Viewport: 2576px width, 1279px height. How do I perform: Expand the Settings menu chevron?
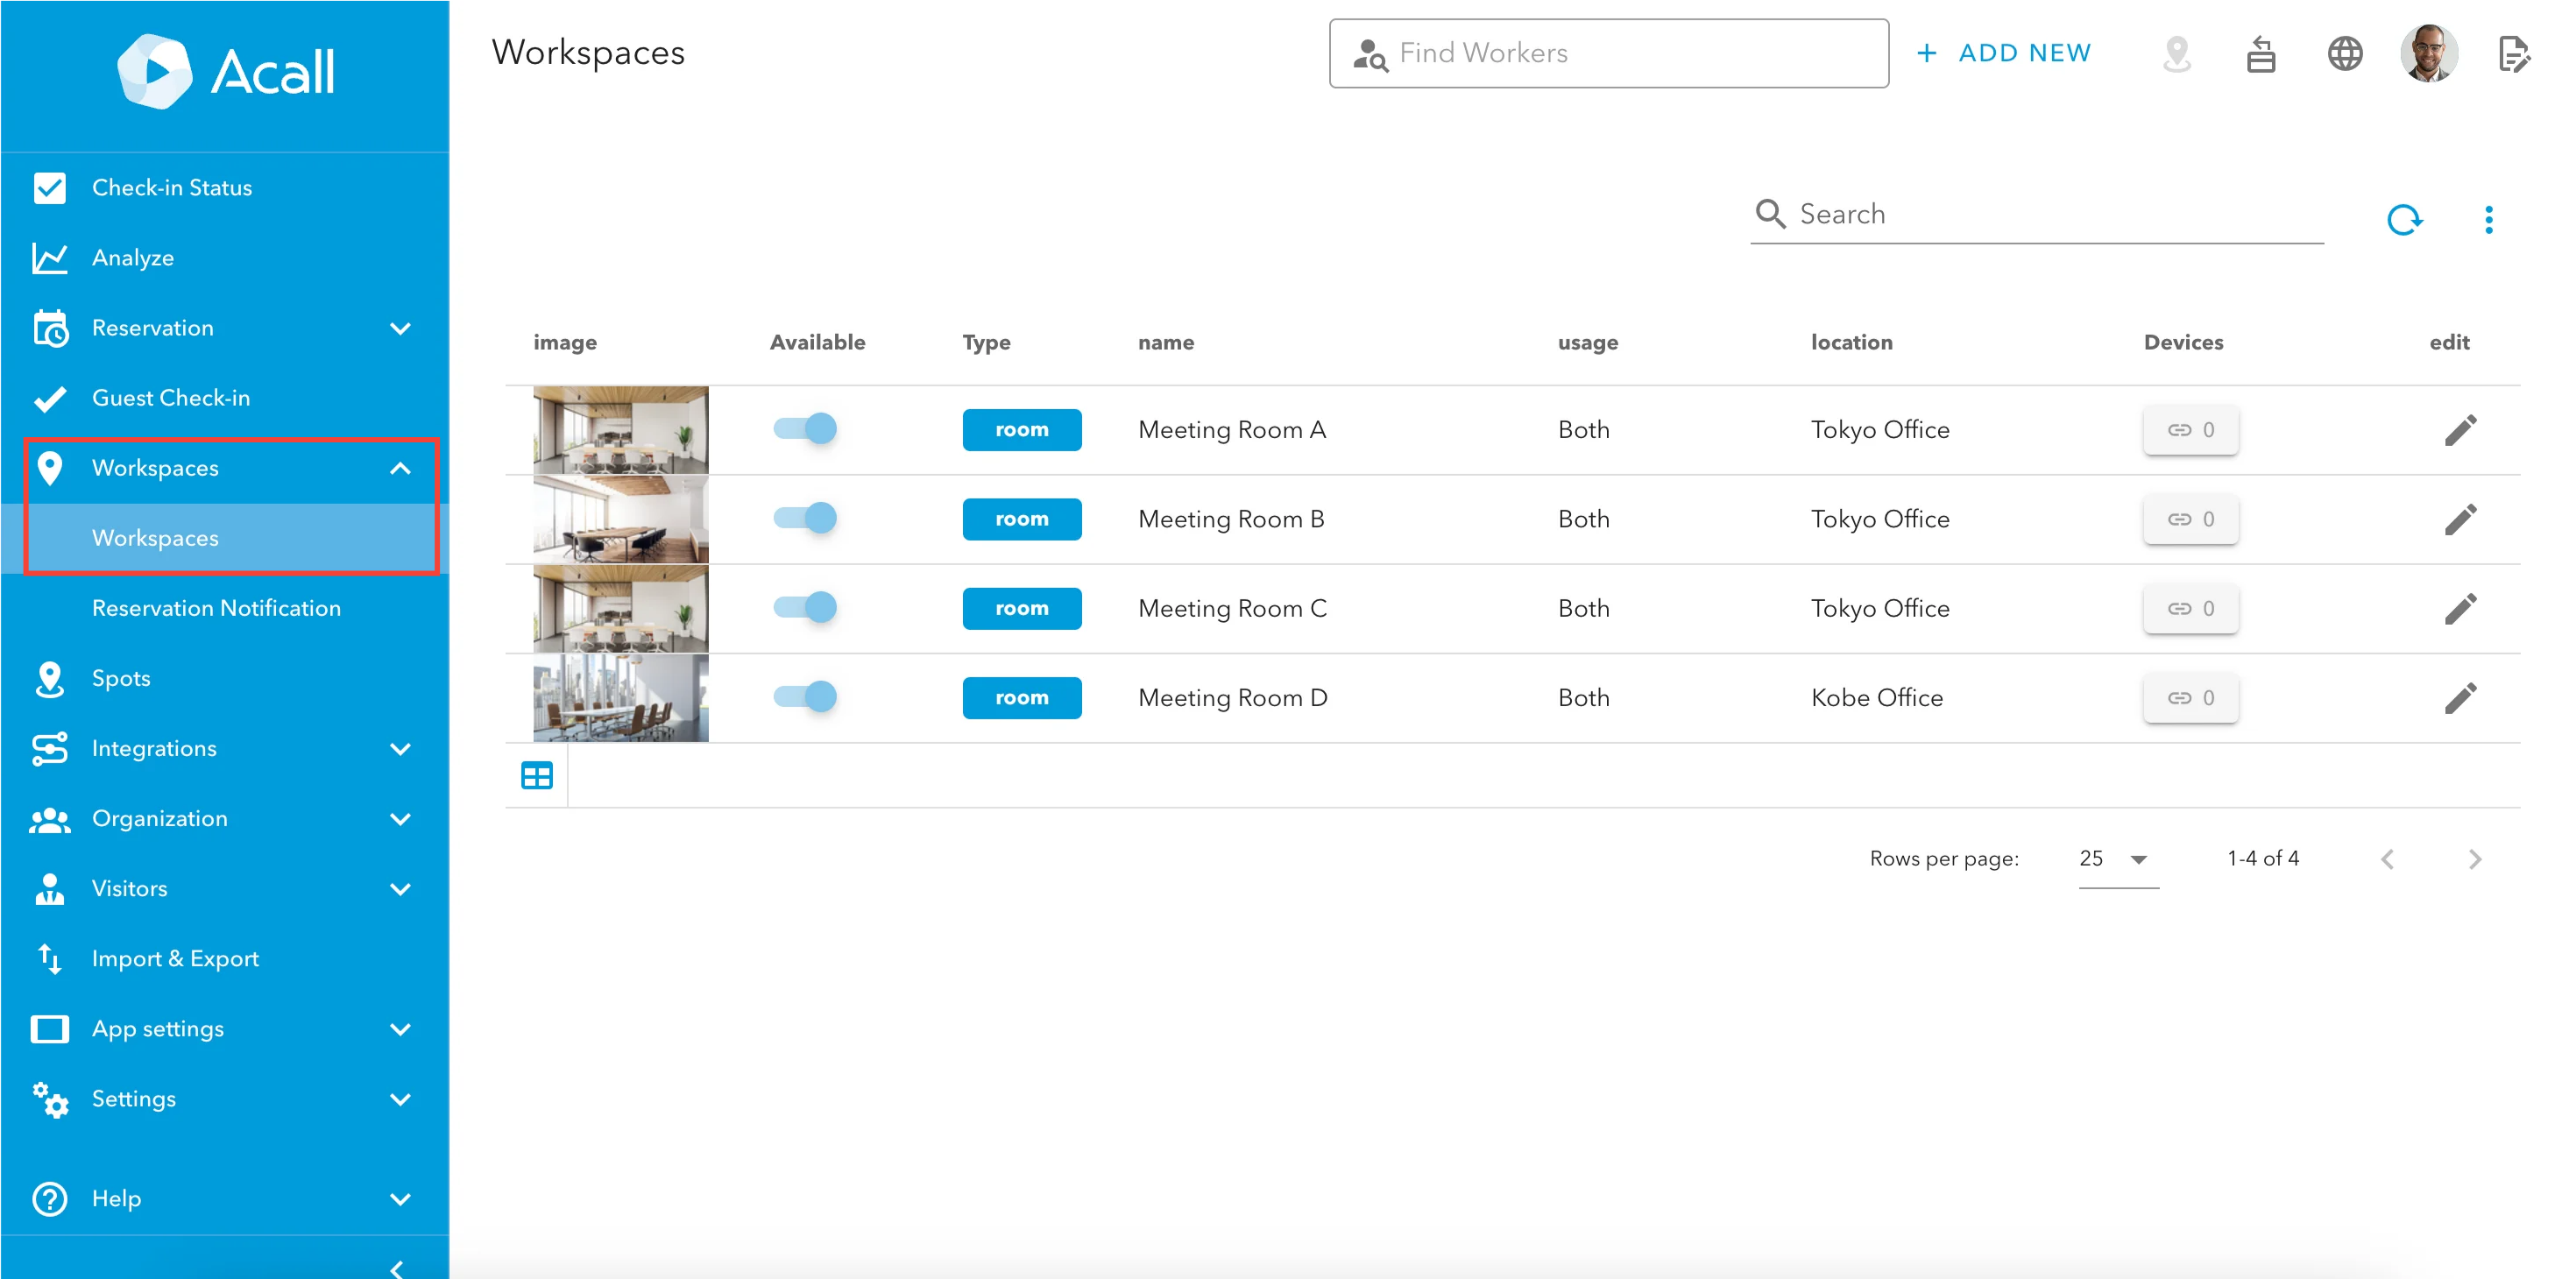401,1099
